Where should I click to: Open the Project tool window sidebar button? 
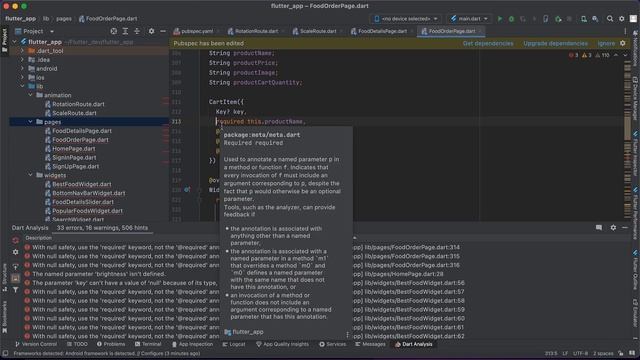(4, 41)
